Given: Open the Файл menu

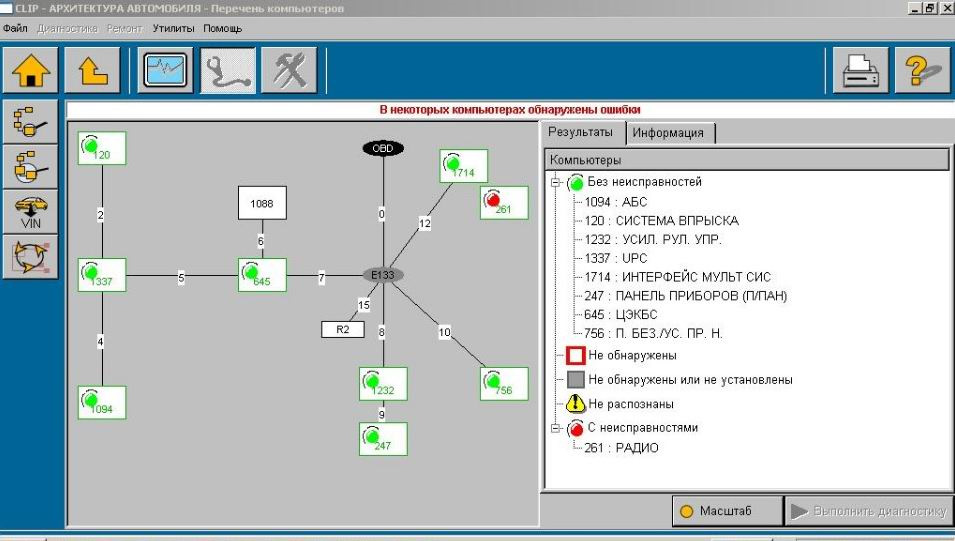Looking at the screenshot, I should (x=15, y=28).
